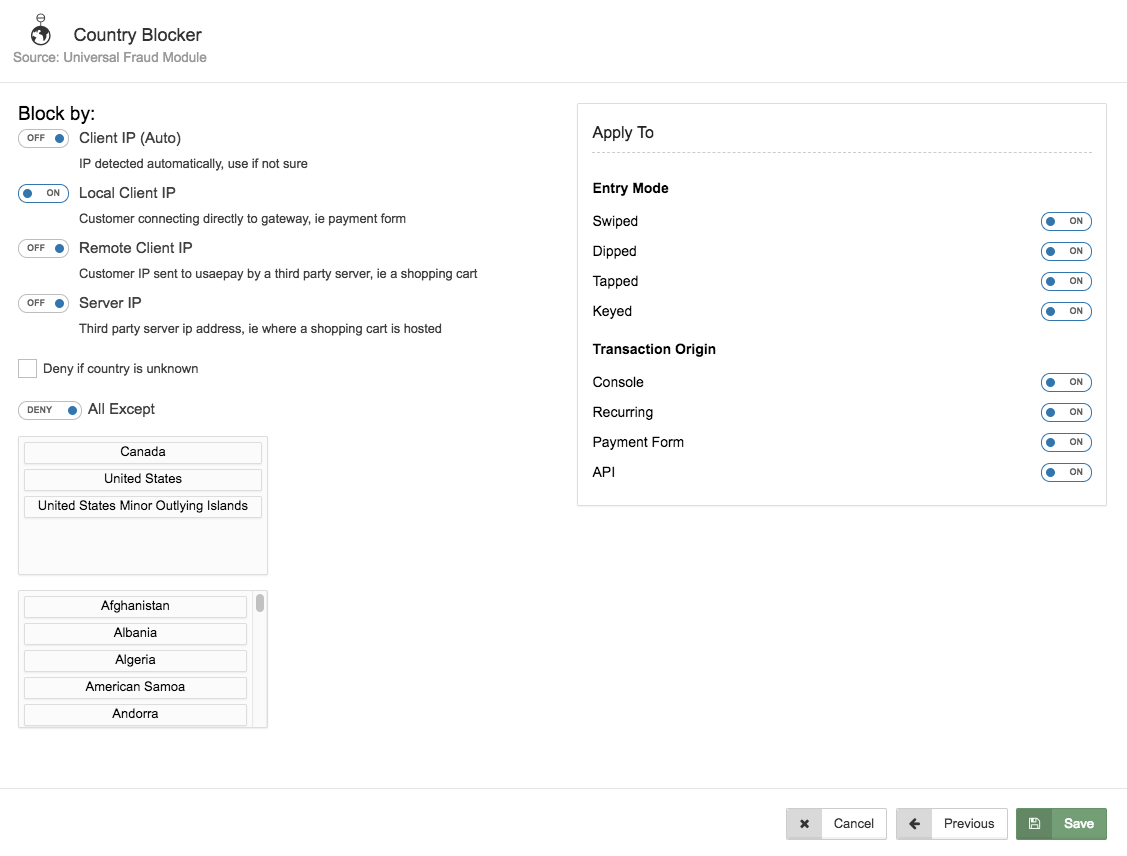Click the back arrow icon on Previous
1127x856 pixels.
point(914,824)
